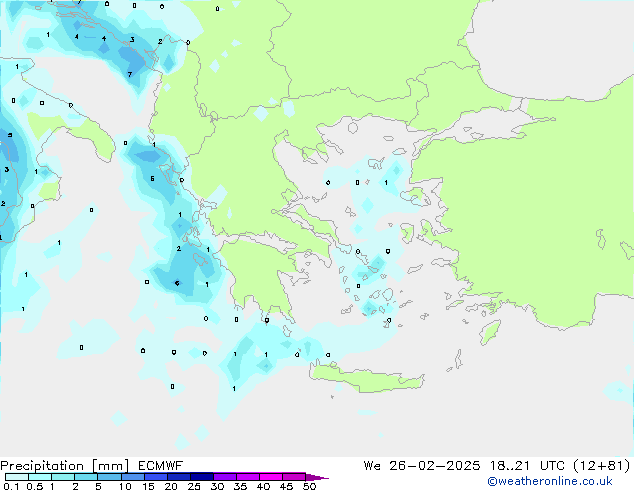Click the '35' legend scale label
The height and width of the screenshot is (490, 634).
[x=240, y=486]
